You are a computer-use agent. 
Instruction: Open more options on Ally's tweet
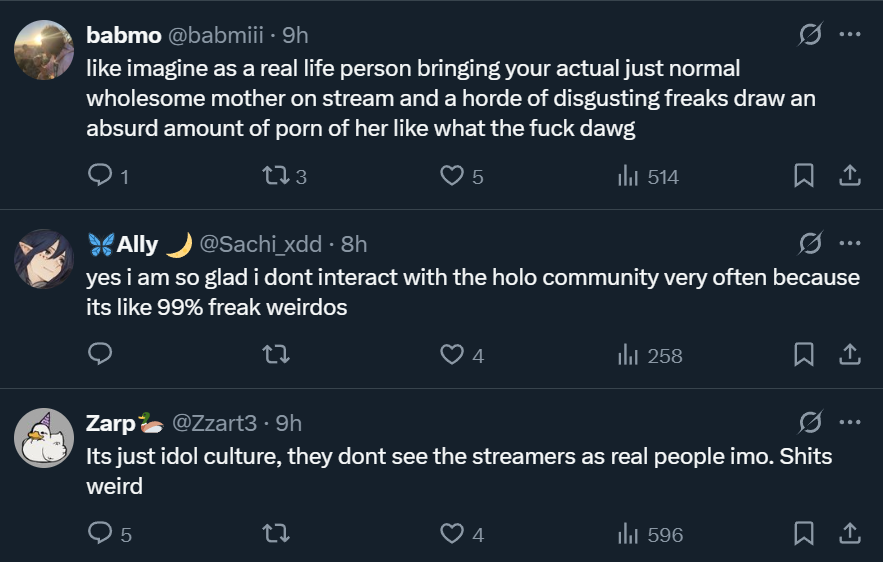[x=849, y=243]
